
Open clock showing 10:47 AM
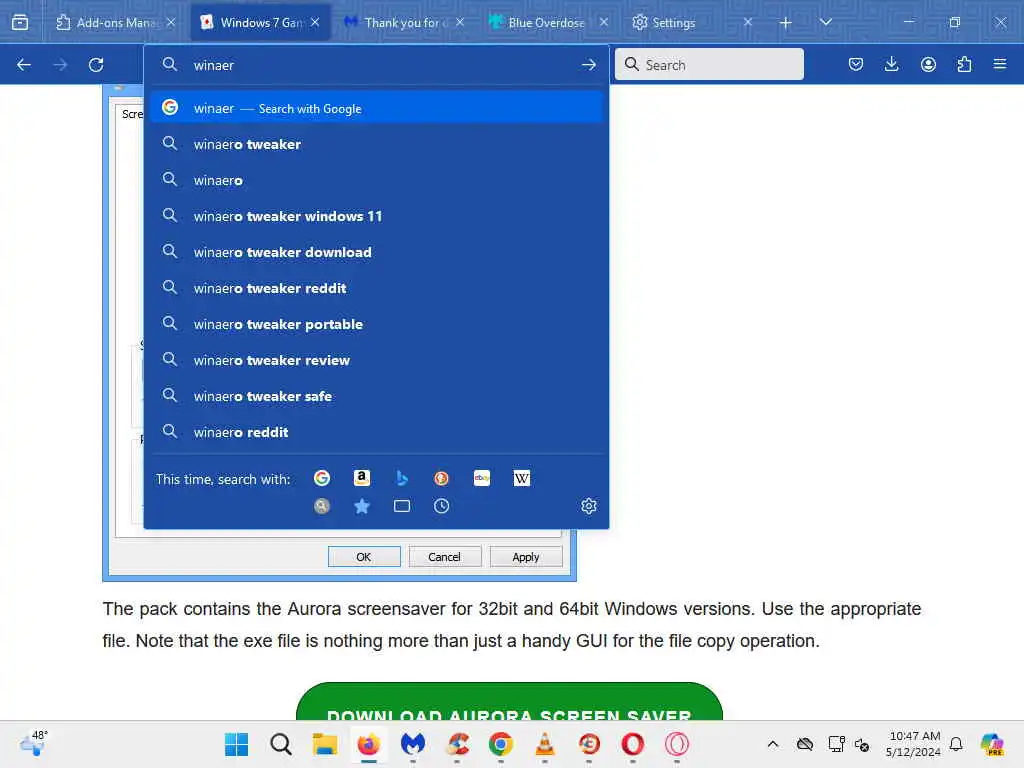click(914, 744)
